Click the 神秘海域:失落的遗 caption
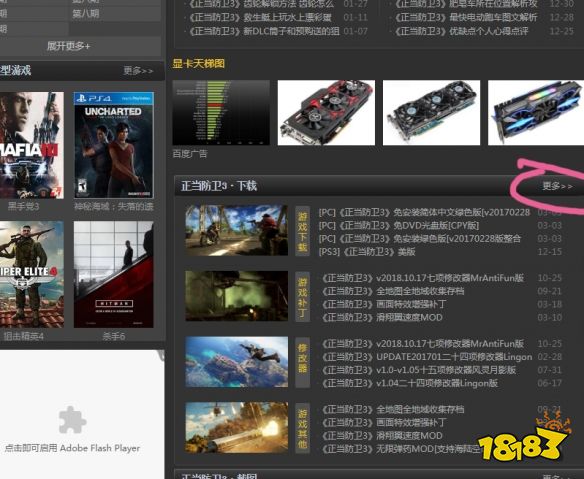This screenshot has width=584, height=479. click(114, 206)
